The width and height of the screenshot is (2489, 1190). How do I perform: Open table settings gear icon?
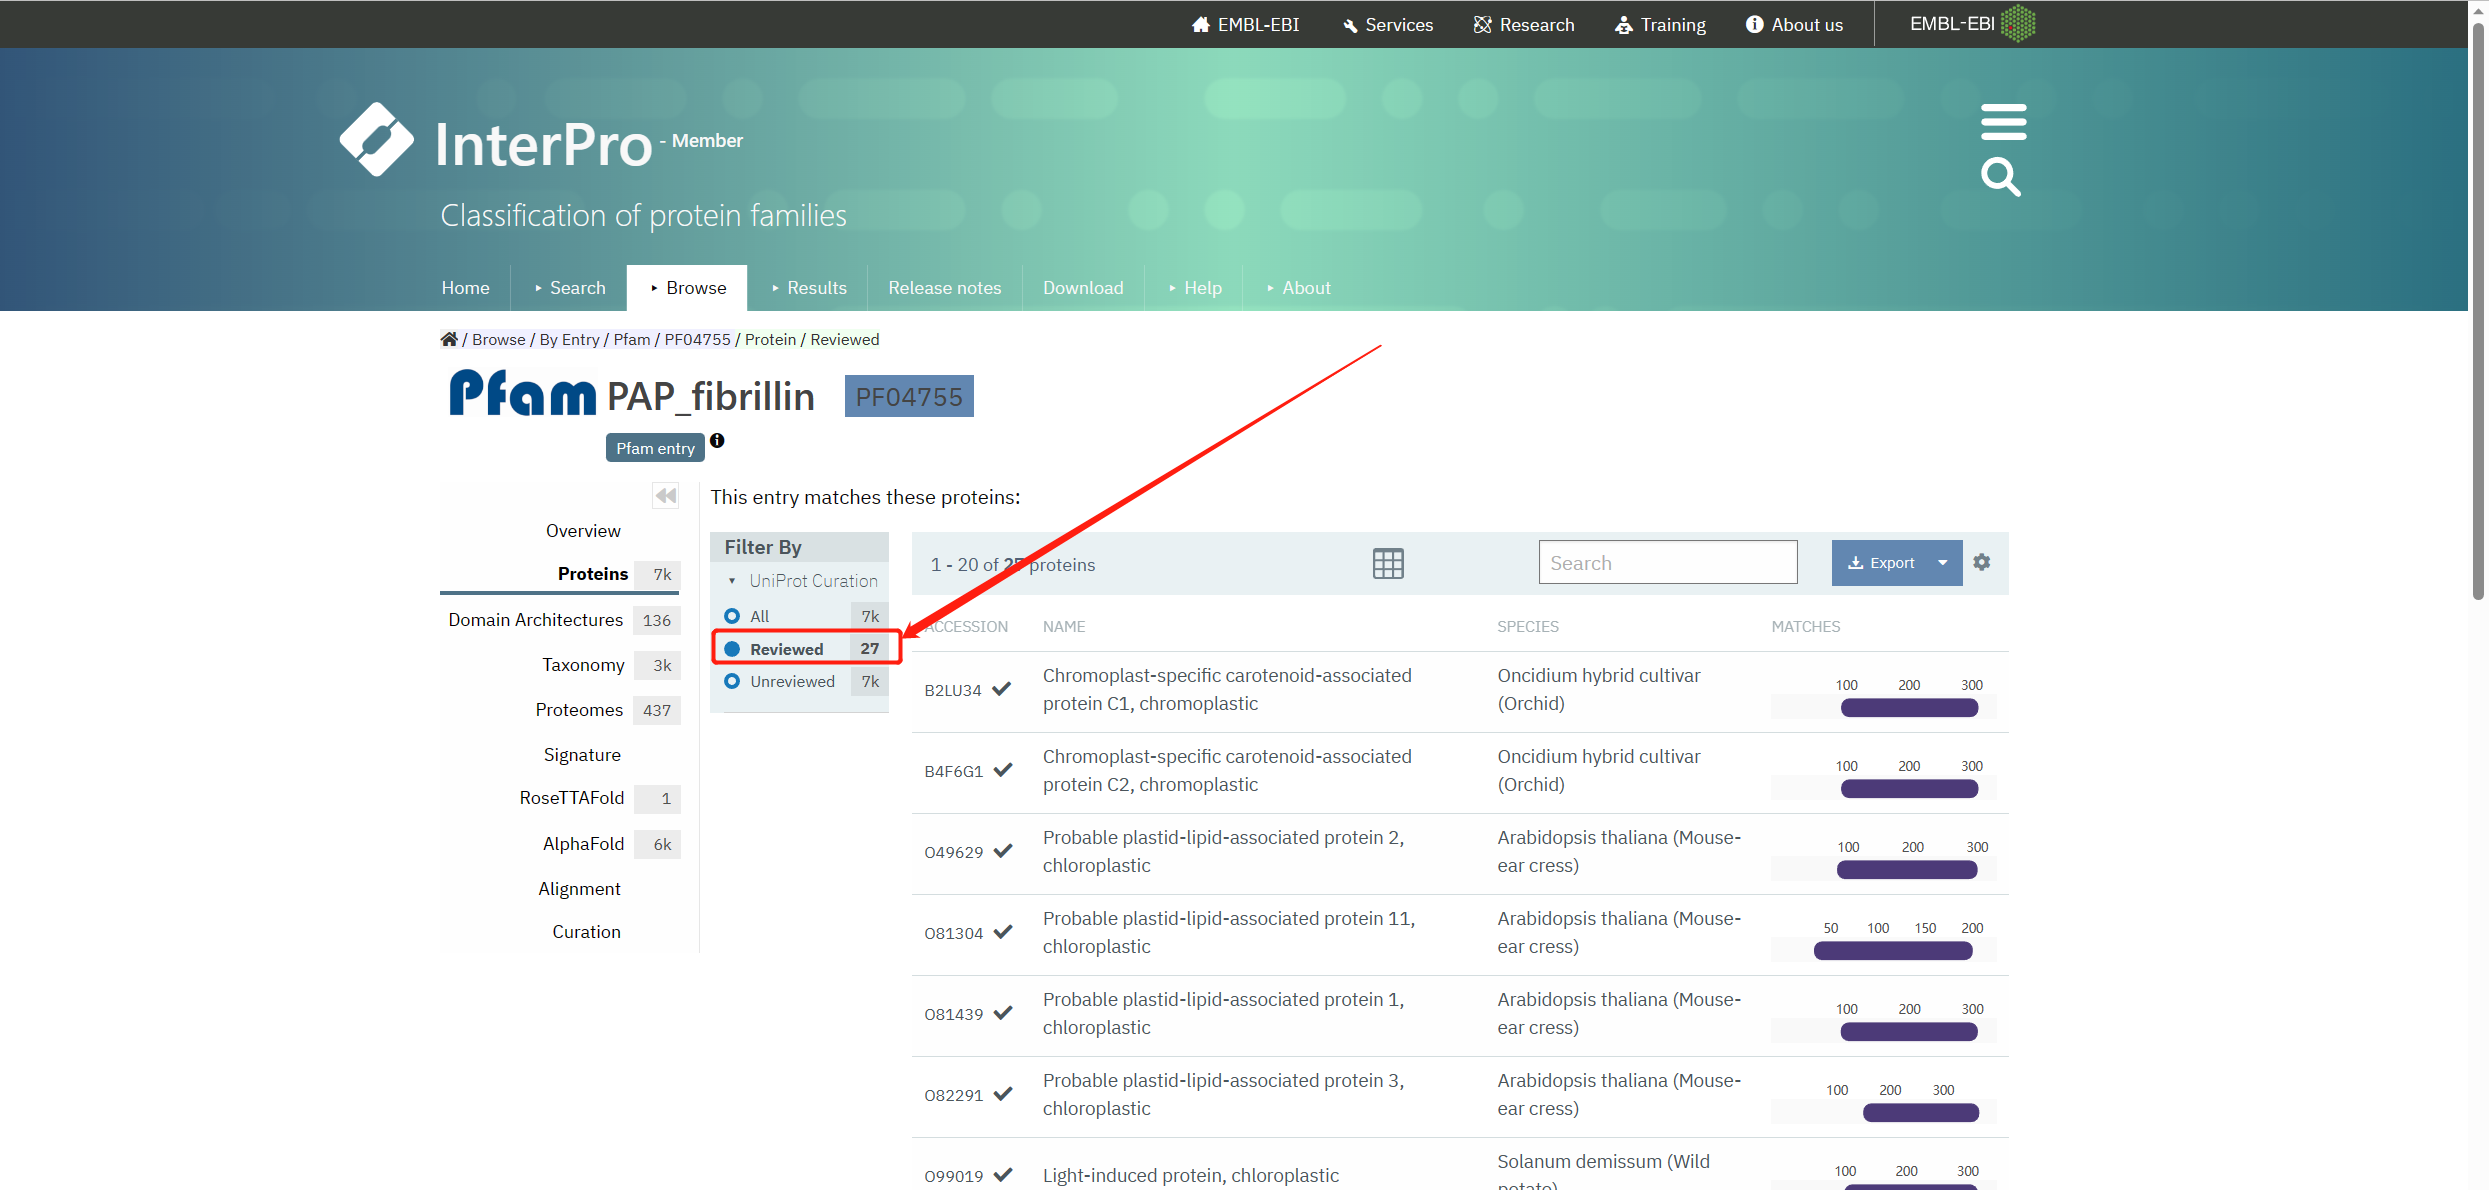(x=1982, y=562)
